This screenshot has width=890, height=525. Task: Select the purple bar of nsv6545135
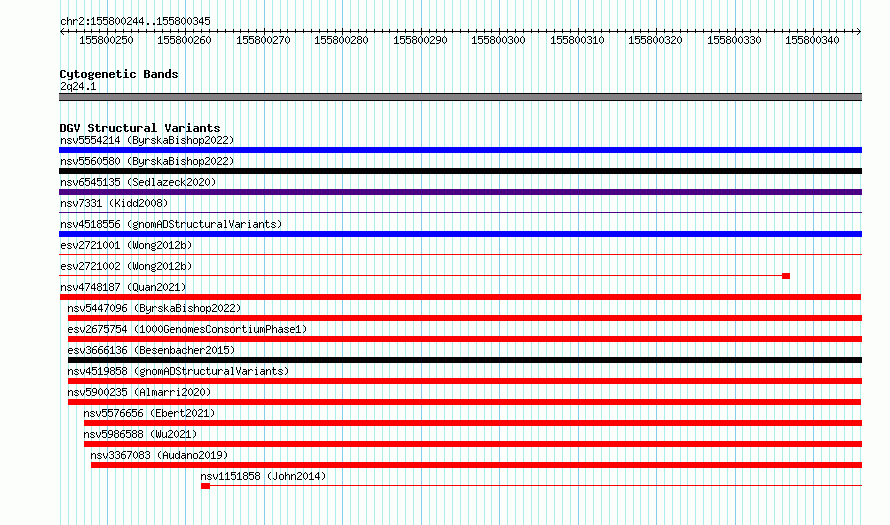point(460,192)
